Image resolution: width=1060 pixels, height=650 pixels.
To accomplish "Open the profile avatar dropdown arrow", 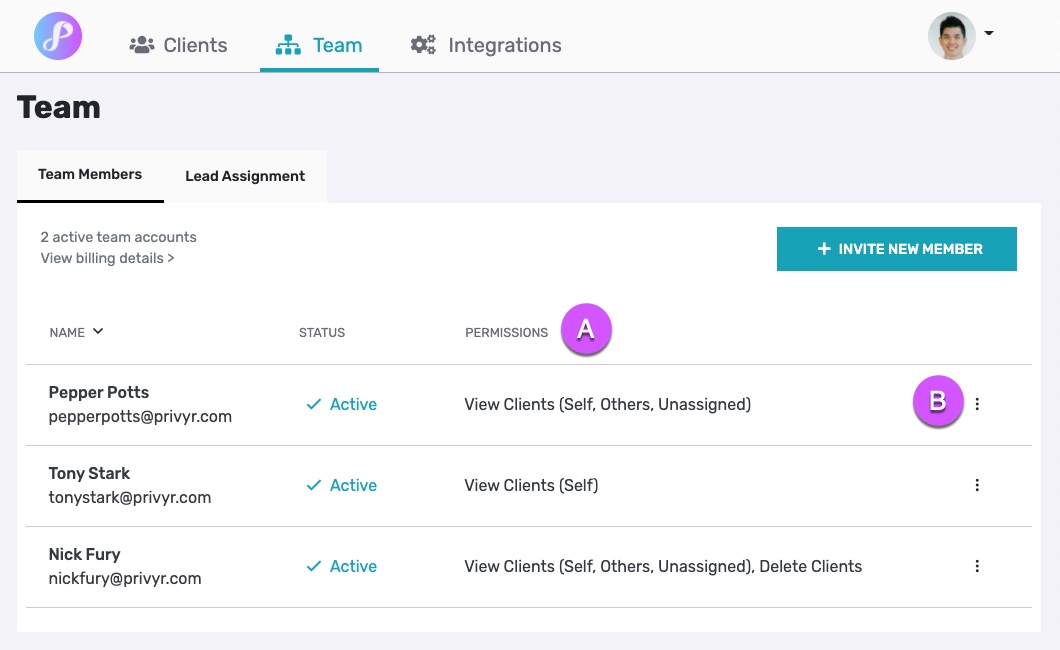I will point(988,35).
